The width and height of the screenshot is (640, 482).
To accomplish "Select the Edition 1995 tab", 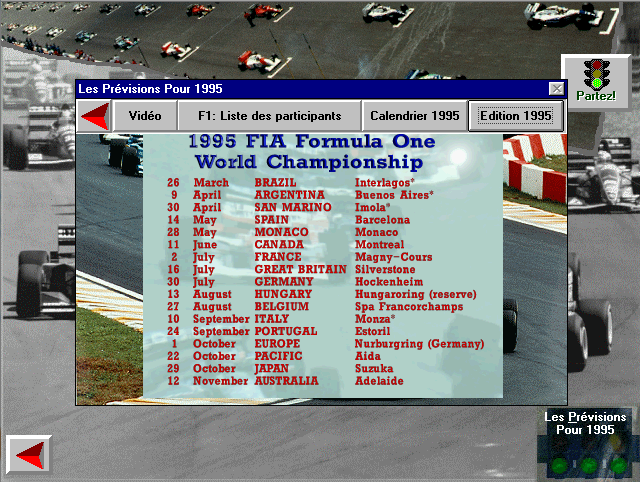I will click(x=516, y=116).
